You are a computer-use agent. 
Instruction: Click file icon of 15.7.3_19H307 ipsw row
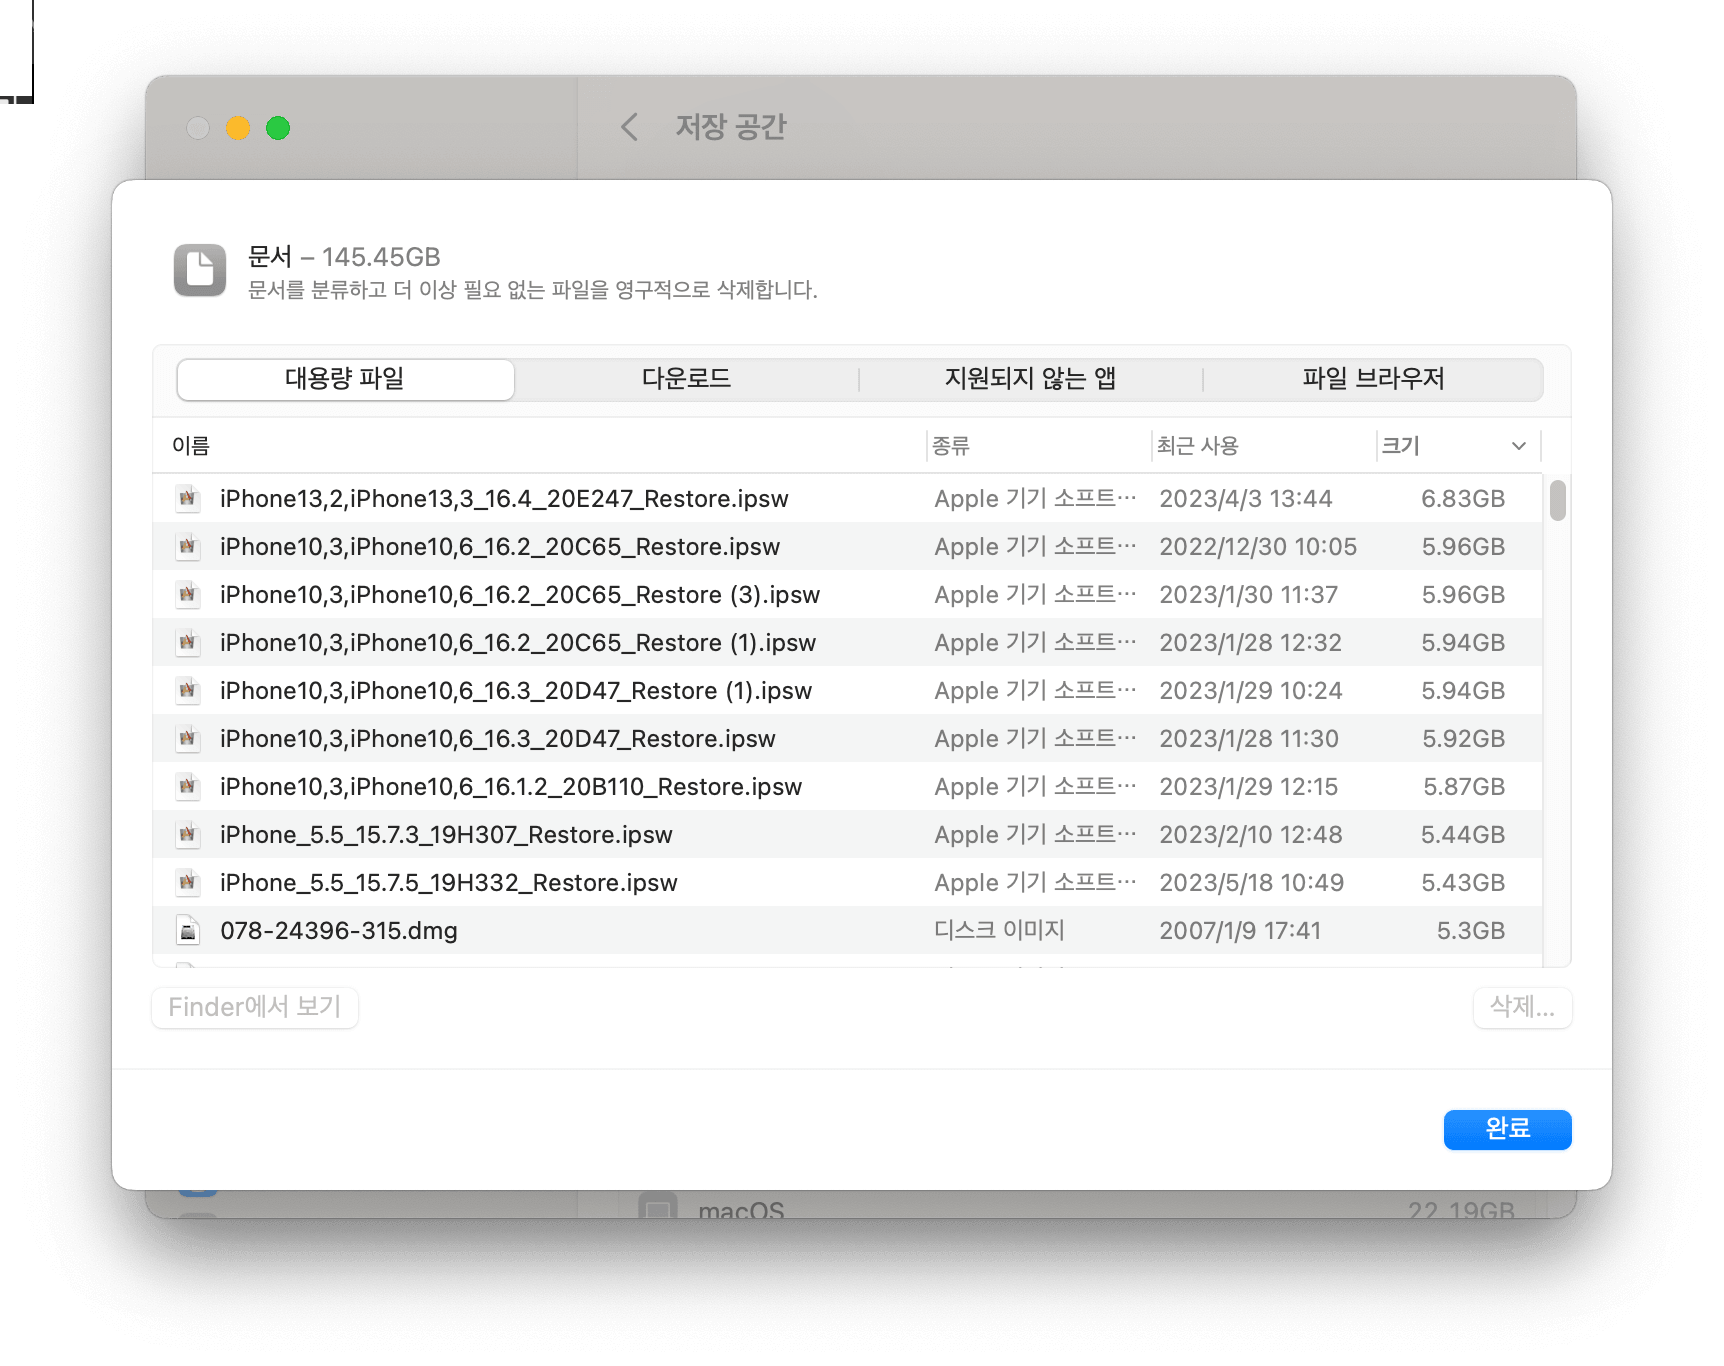(x=187, y=834)
